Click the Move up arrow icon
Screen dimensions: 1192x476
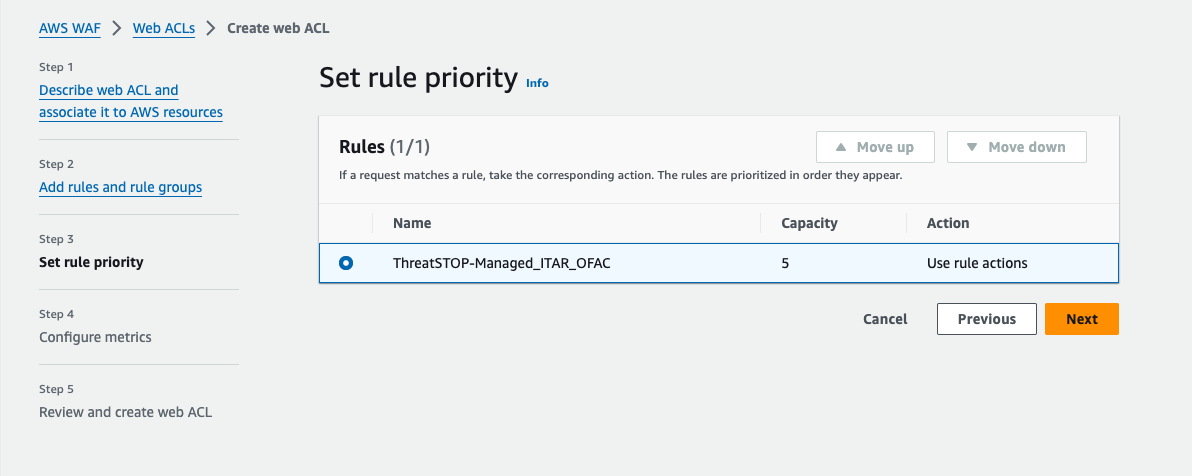click(841, 147)
